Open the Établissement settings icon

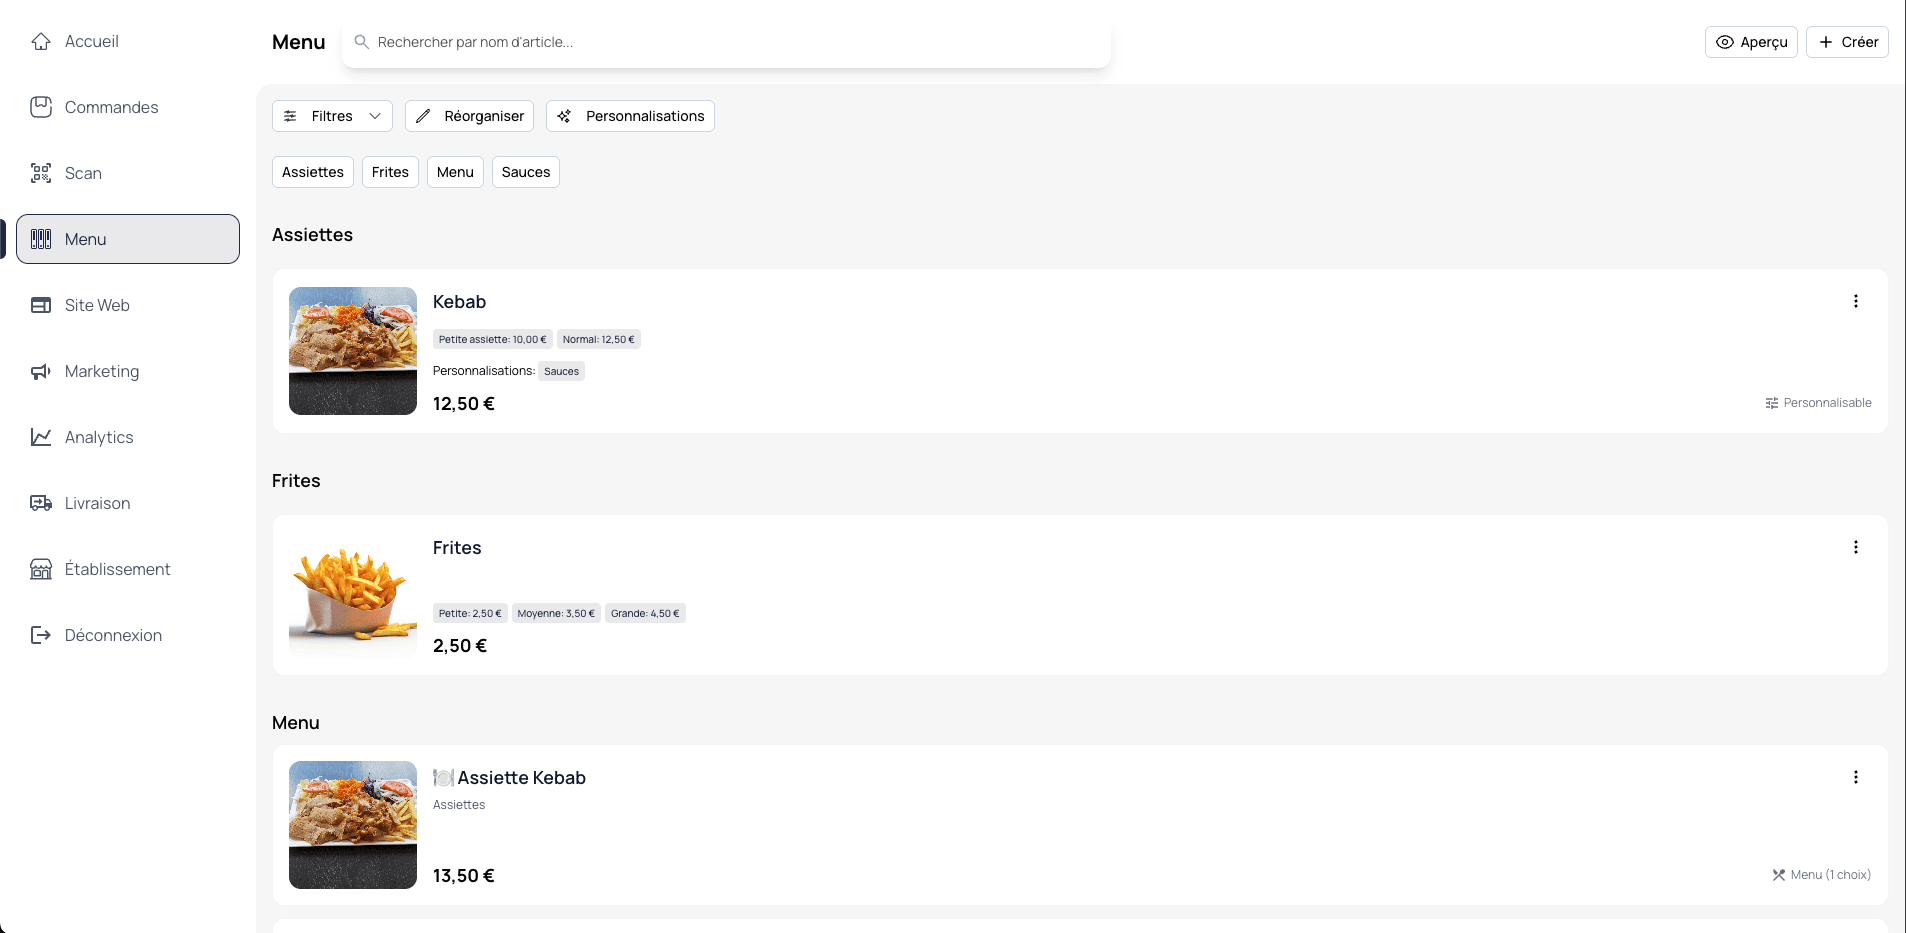pos(41,569)
